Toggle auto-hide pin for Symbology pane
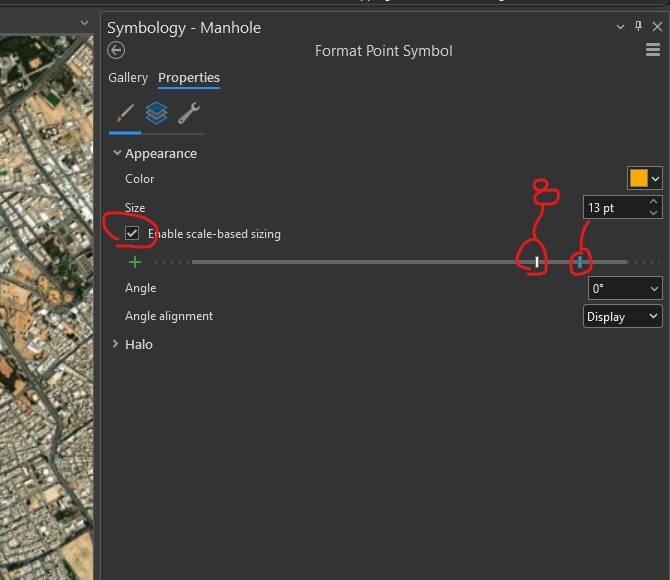 coord(638,27)
